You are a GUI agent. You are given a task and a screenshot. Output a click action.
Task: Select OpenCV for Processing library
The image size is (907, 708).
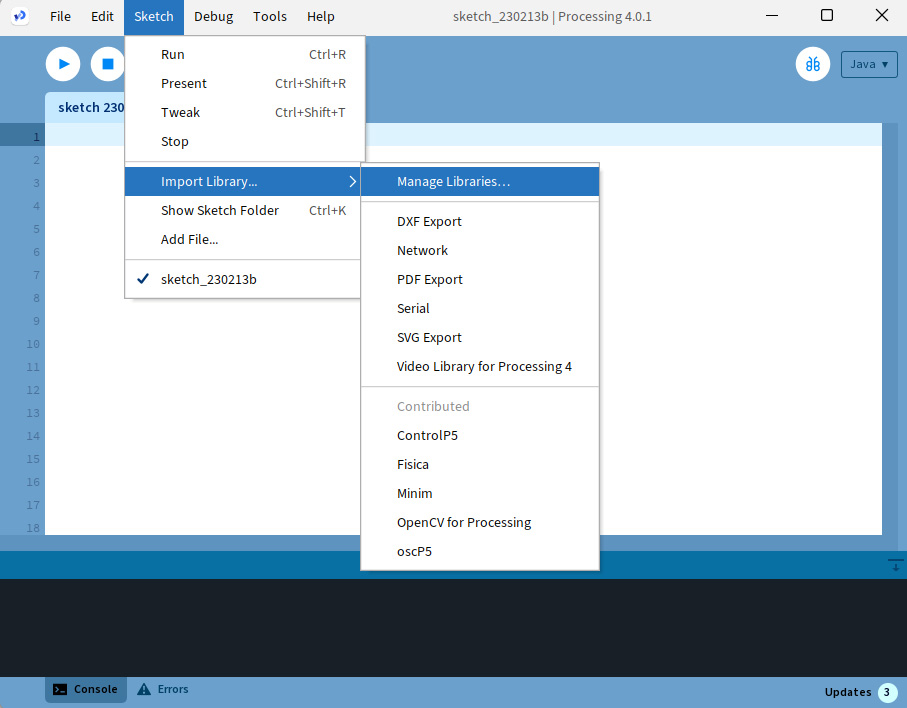coord(463,522)
